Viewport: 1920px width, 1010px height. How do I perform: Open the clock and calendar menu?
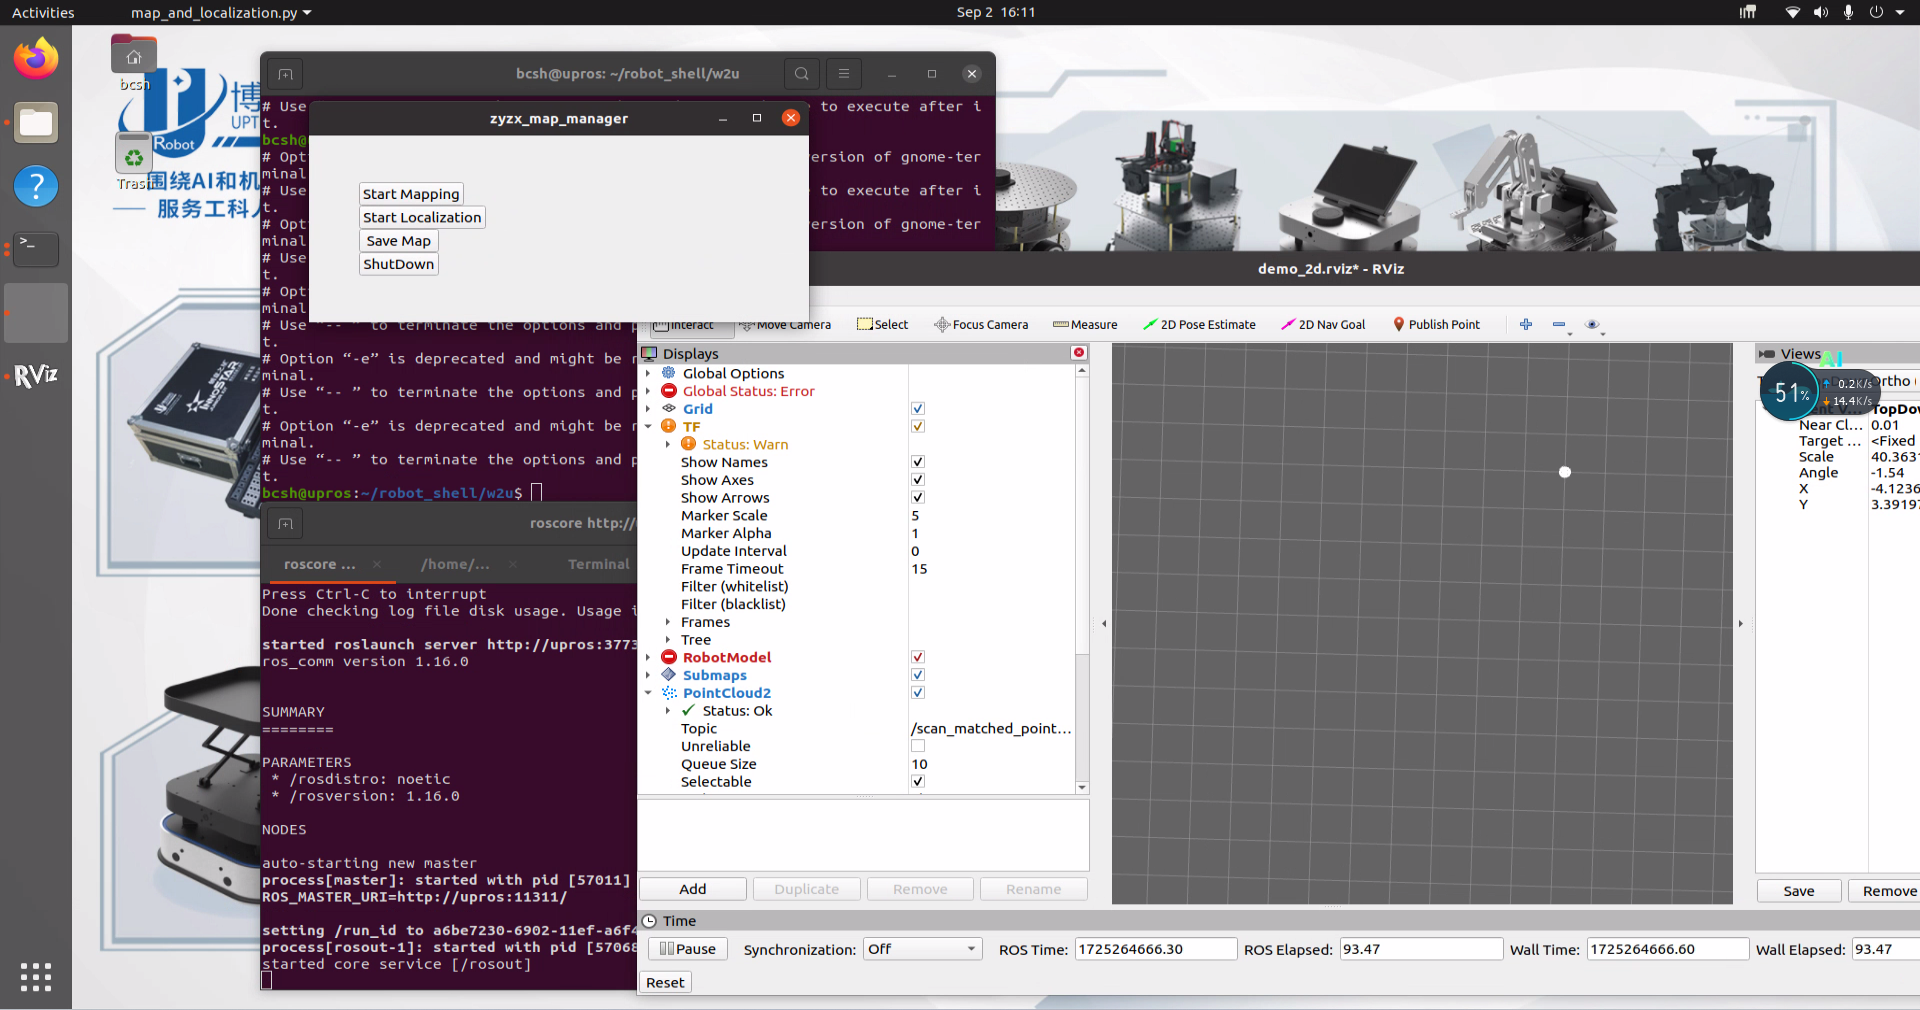point(996,13)
